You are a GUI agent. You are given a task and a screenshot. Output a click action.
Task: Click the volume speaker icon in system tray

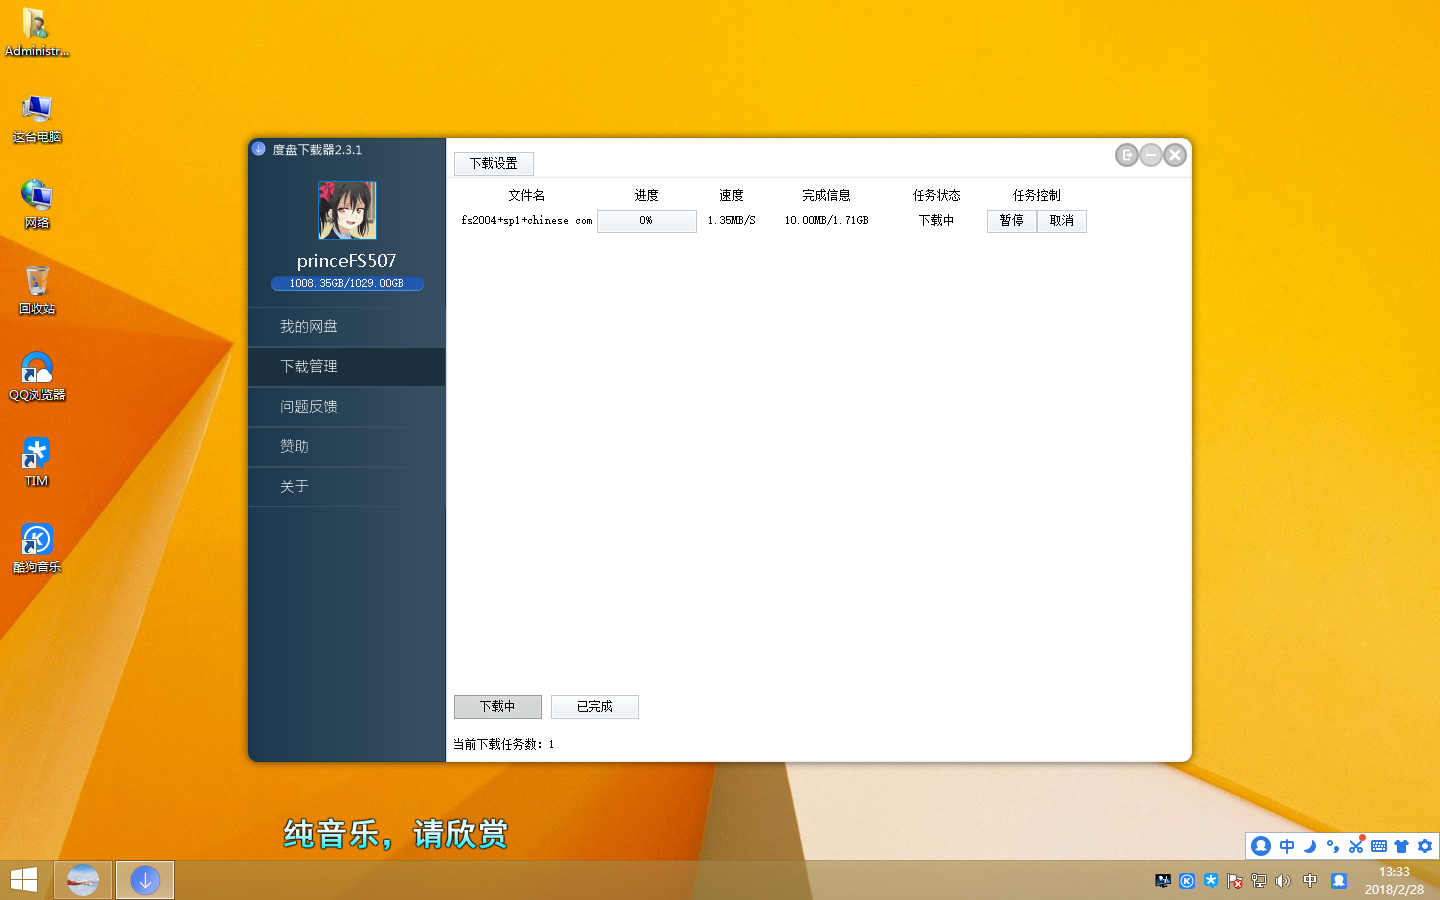click(x=1284, y=881)
